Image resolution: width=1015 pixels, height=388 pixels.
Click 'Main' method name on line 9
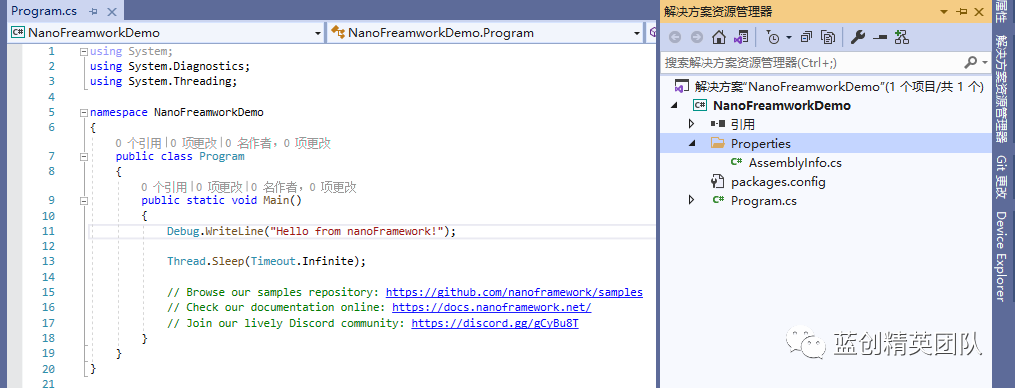tap(276, 200)
